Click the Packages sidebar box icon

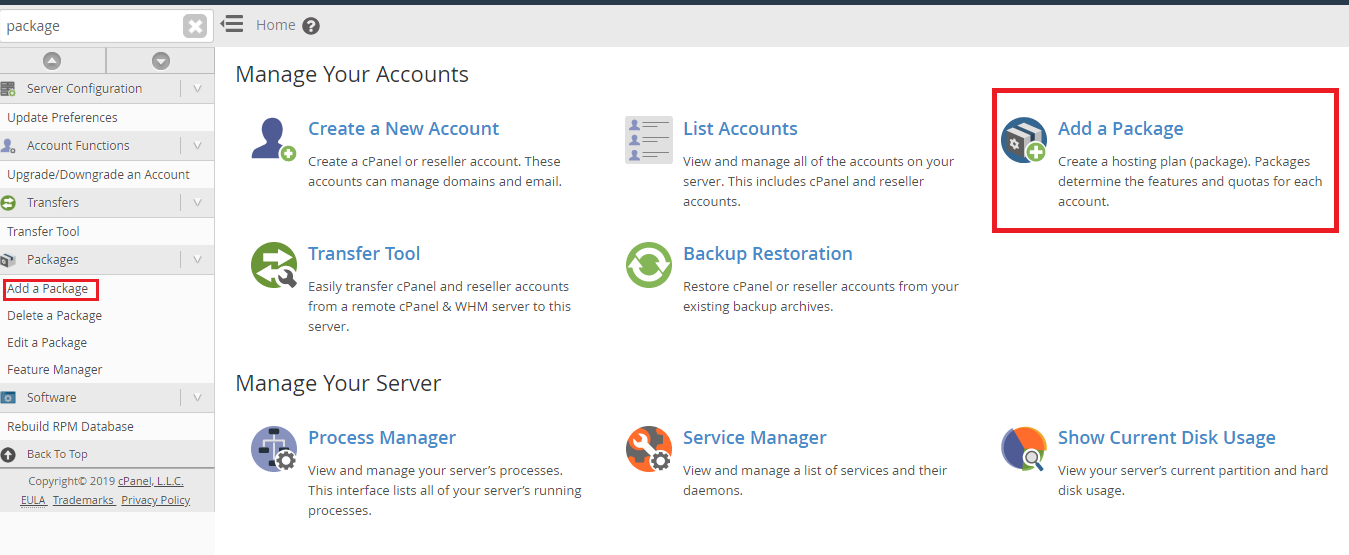point(8,260)
